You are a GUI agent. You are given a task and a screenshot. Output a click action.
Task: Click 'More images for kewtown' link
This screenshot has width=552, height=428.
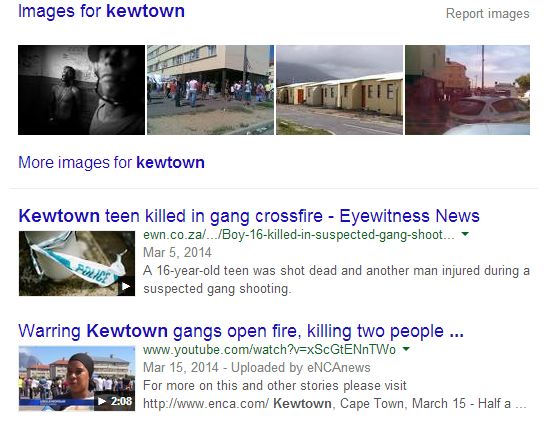pyautogui.click(x=111, y=163)
